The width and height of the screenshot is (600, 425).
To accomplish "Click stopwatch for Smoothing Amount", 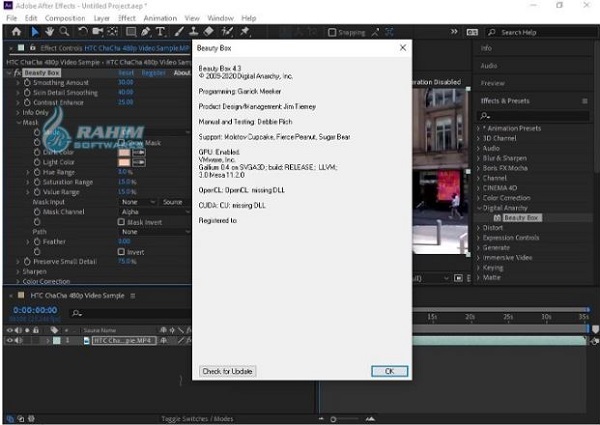I will point(27,83).
